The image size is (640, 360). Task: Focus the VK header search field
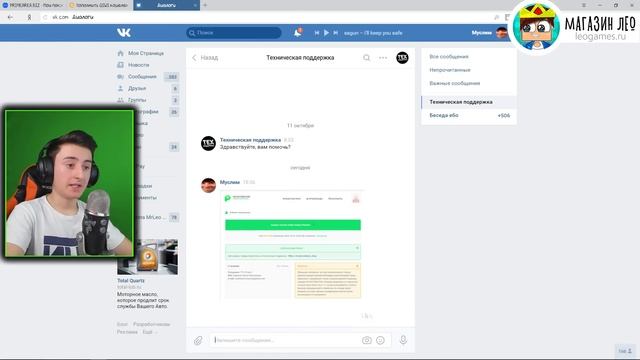[x=234, y=33]
